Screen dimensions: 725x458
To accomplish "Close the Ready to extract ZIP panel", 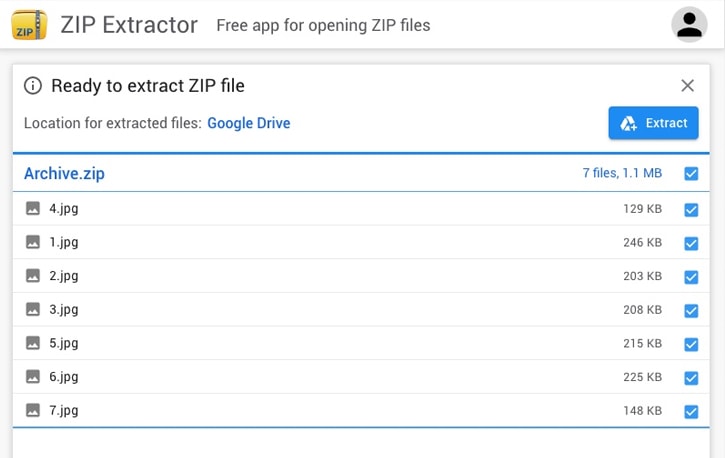I will click(x=687, y=86).
